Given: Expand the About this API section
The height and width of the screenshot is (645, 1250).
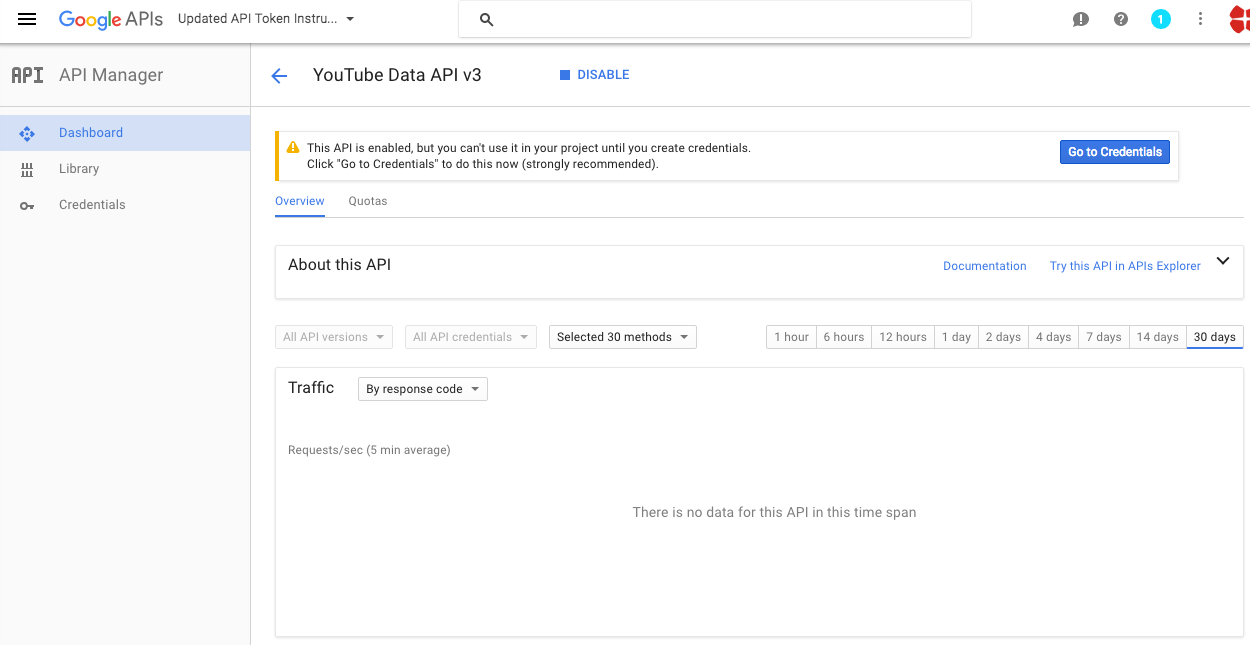Looking at the screenshot, I should 1222,262.
